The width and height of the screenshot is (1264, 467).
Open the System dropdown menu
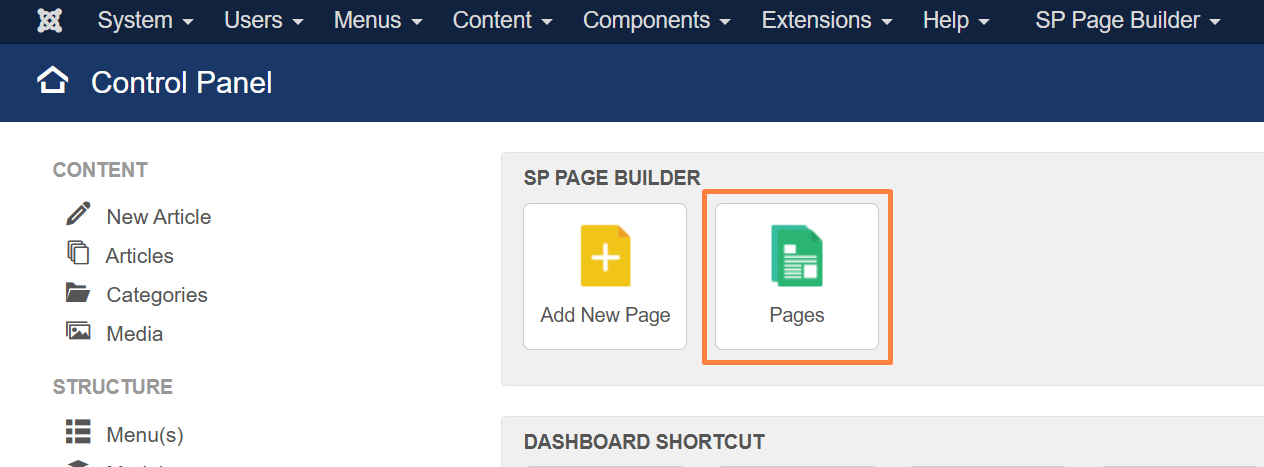click(146, 20)
